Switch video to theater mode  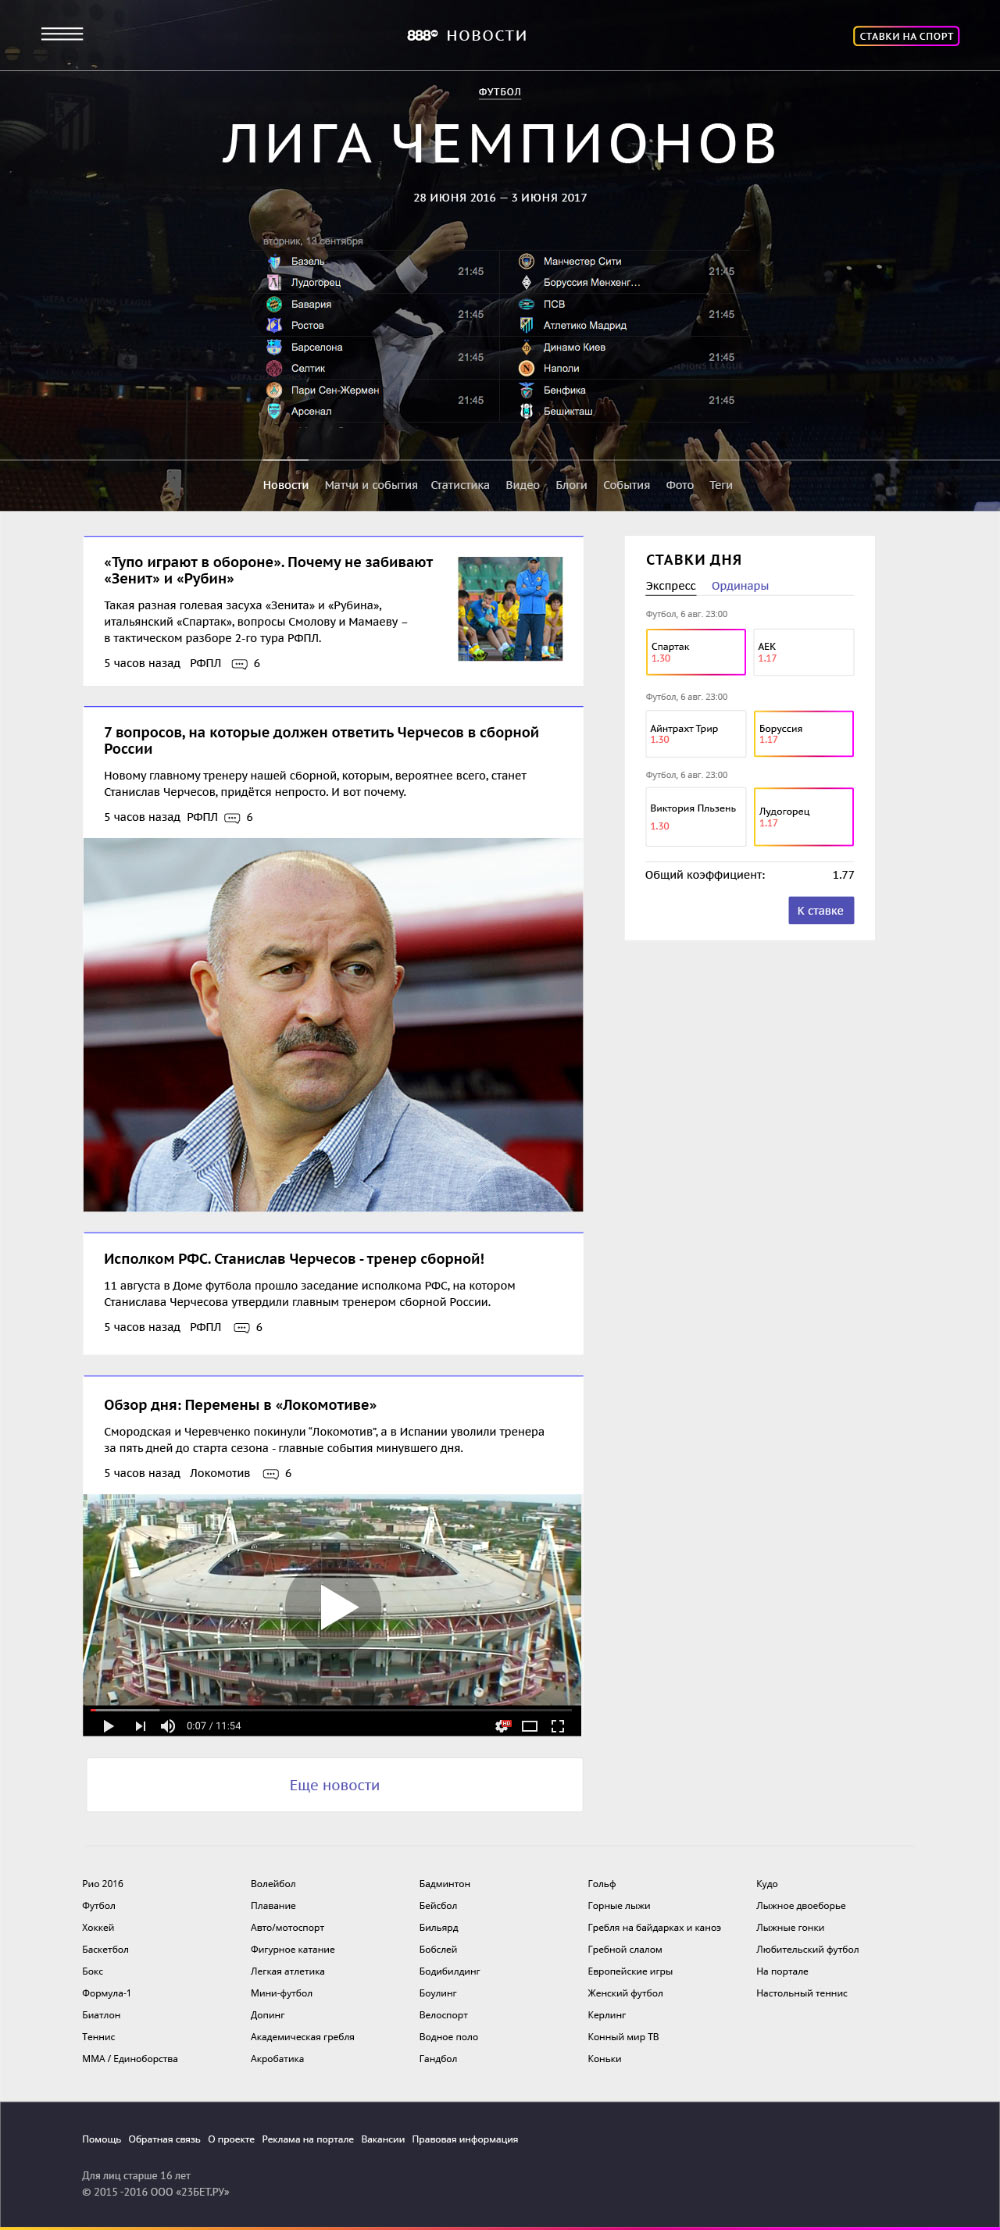[x=530, y=1725]
